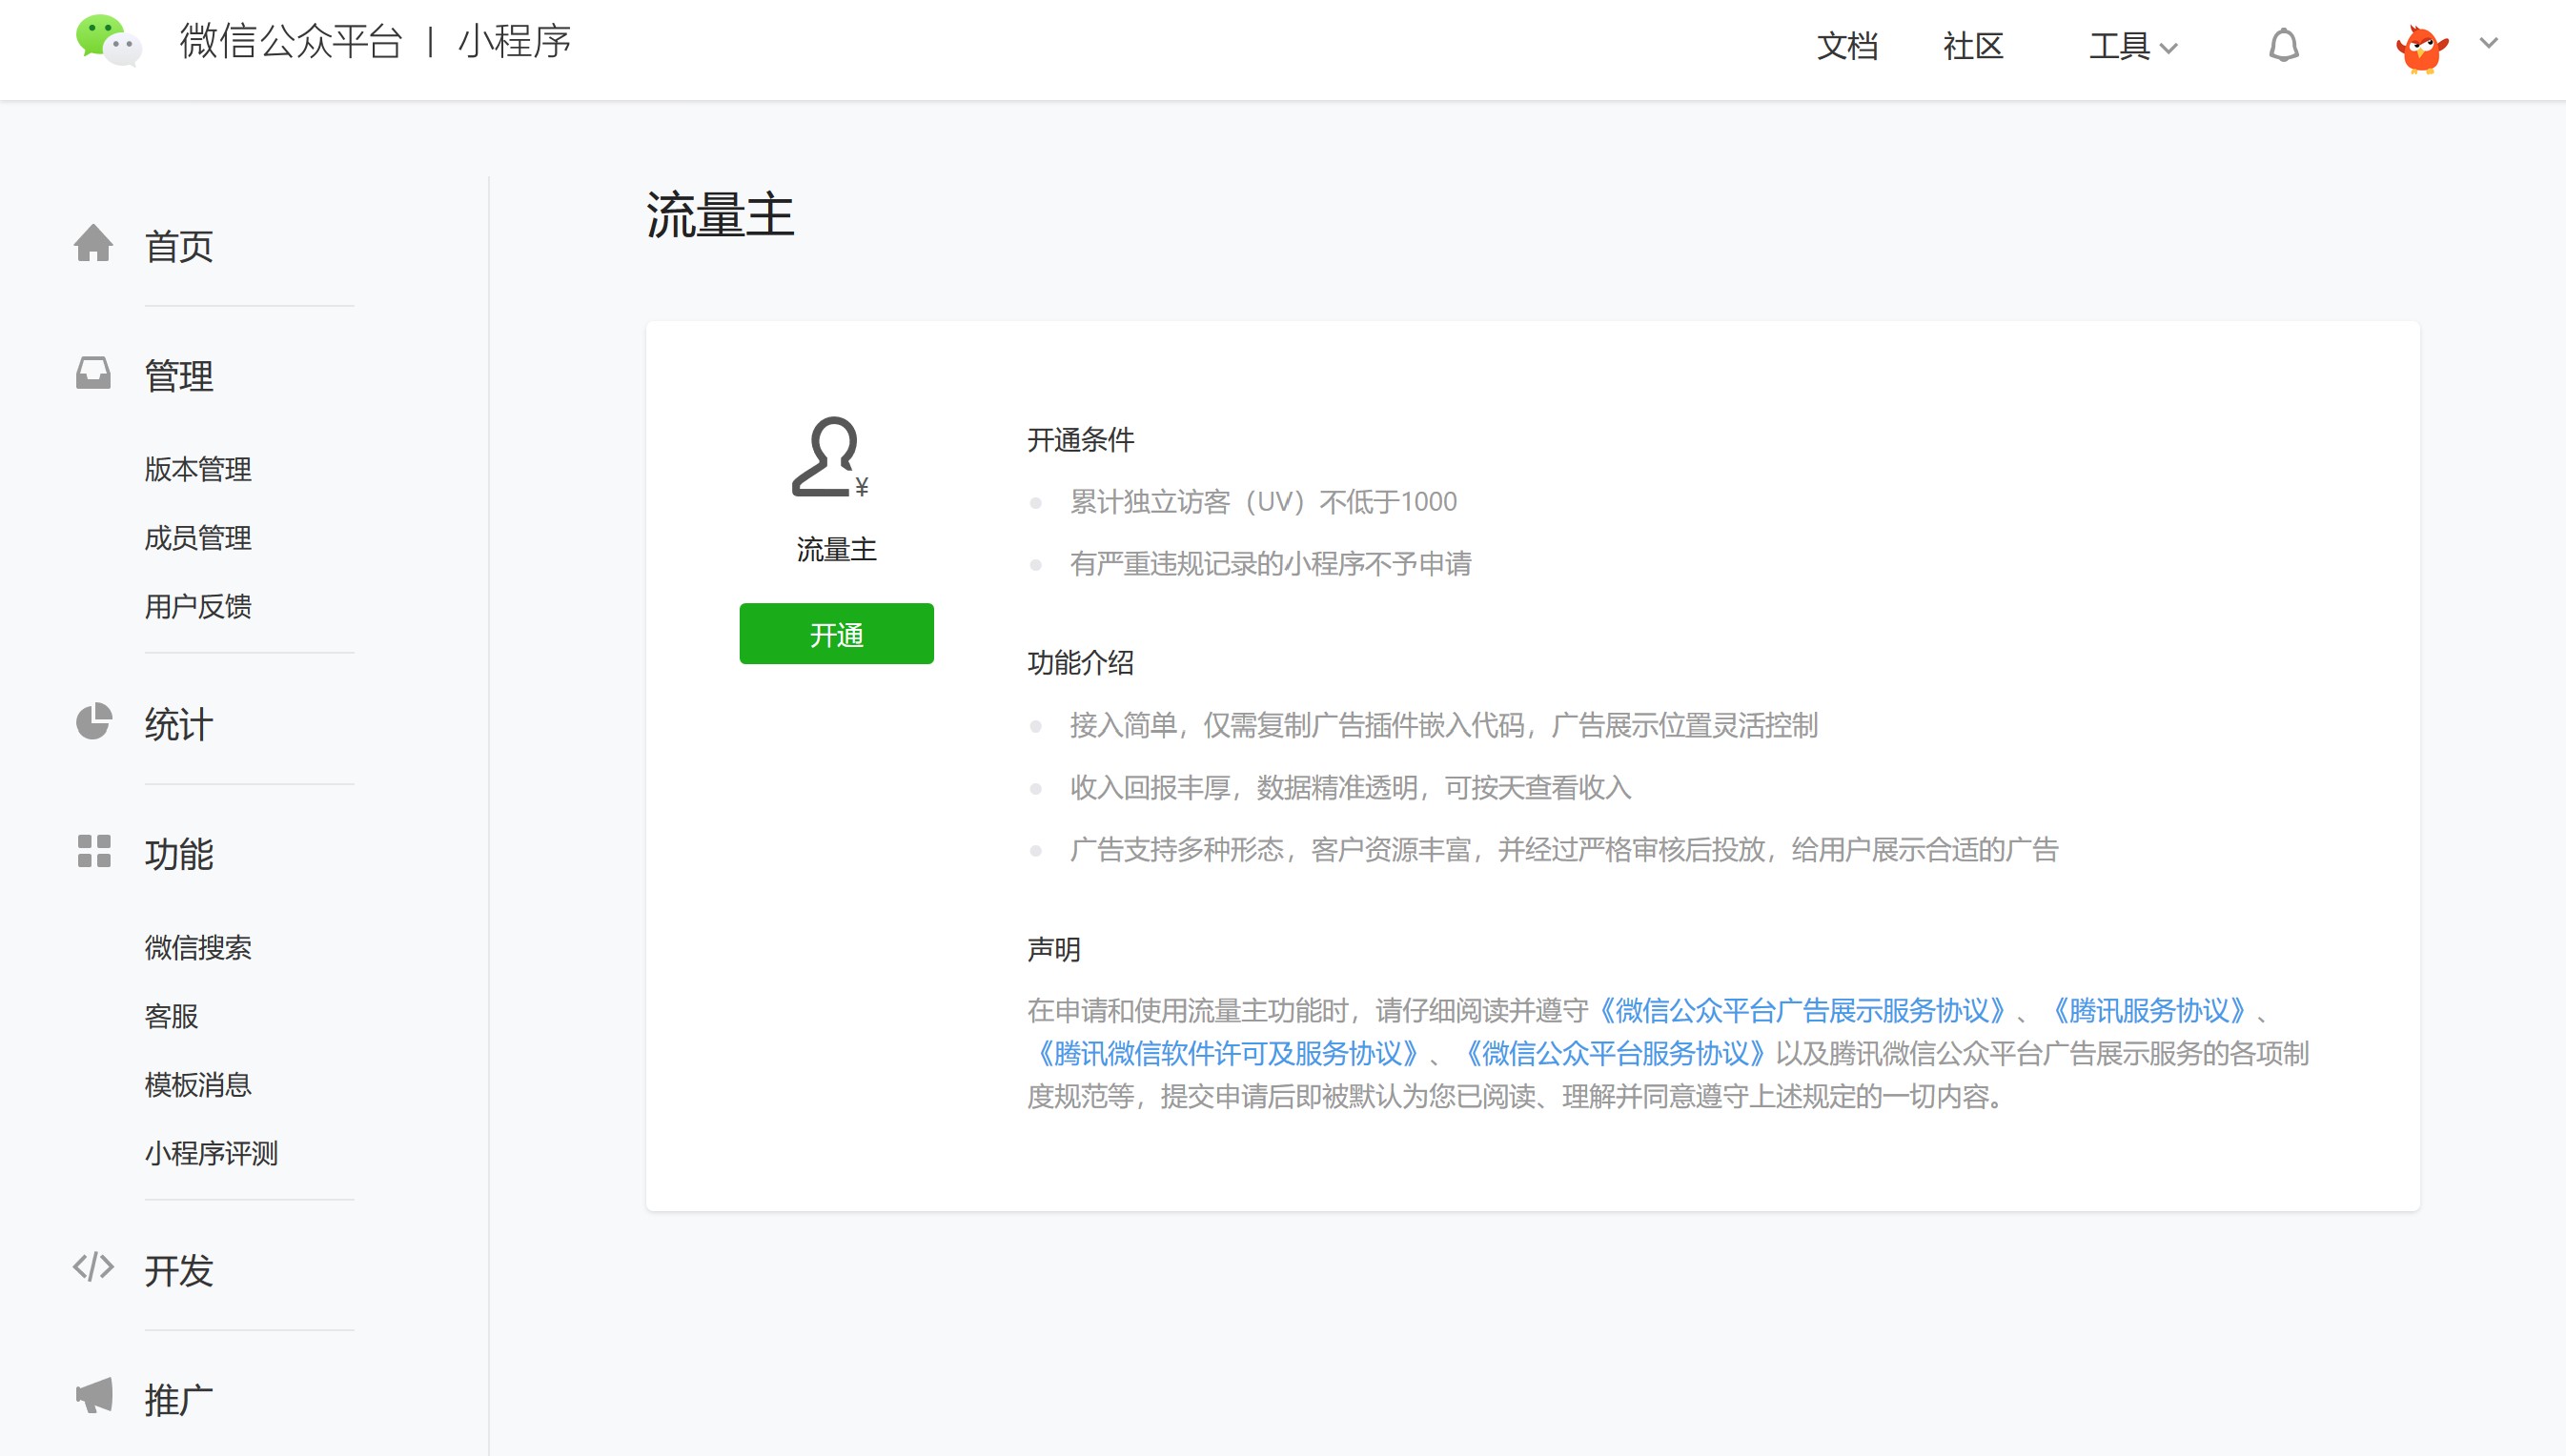
Task: Click the code icon beside 开发
Action: (x=94, y=1267)
